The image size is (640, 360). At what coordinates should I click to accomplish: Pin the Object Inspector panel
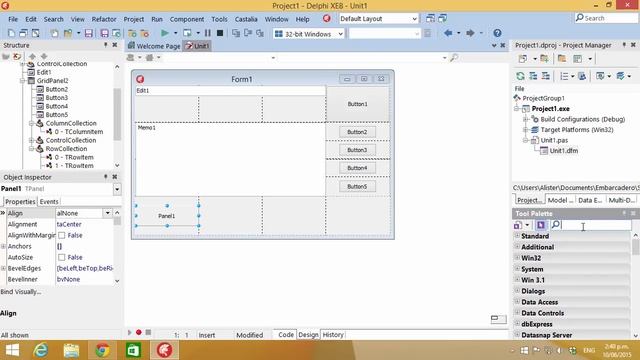point(106,177)
